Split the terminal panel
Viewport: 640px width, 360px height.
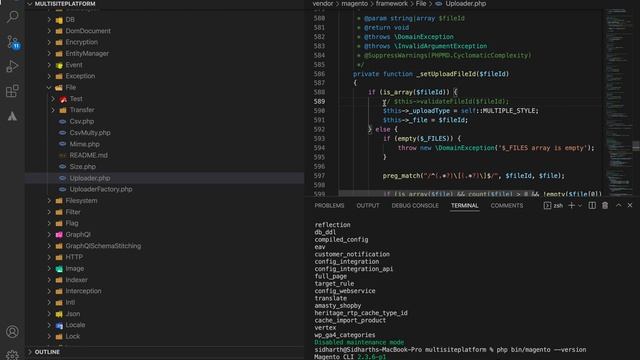[x=592, y=206]
